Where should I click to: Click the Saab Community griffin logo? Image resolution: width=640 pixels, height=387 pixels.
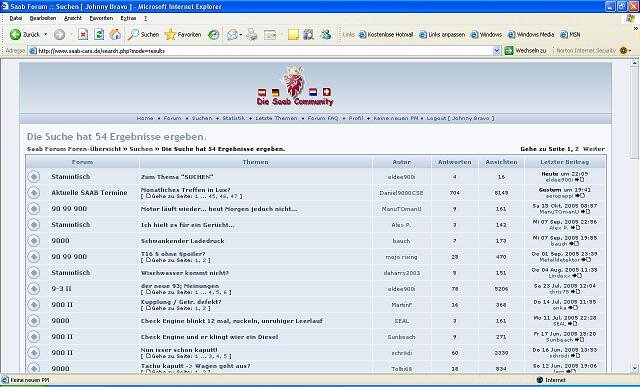295,86
